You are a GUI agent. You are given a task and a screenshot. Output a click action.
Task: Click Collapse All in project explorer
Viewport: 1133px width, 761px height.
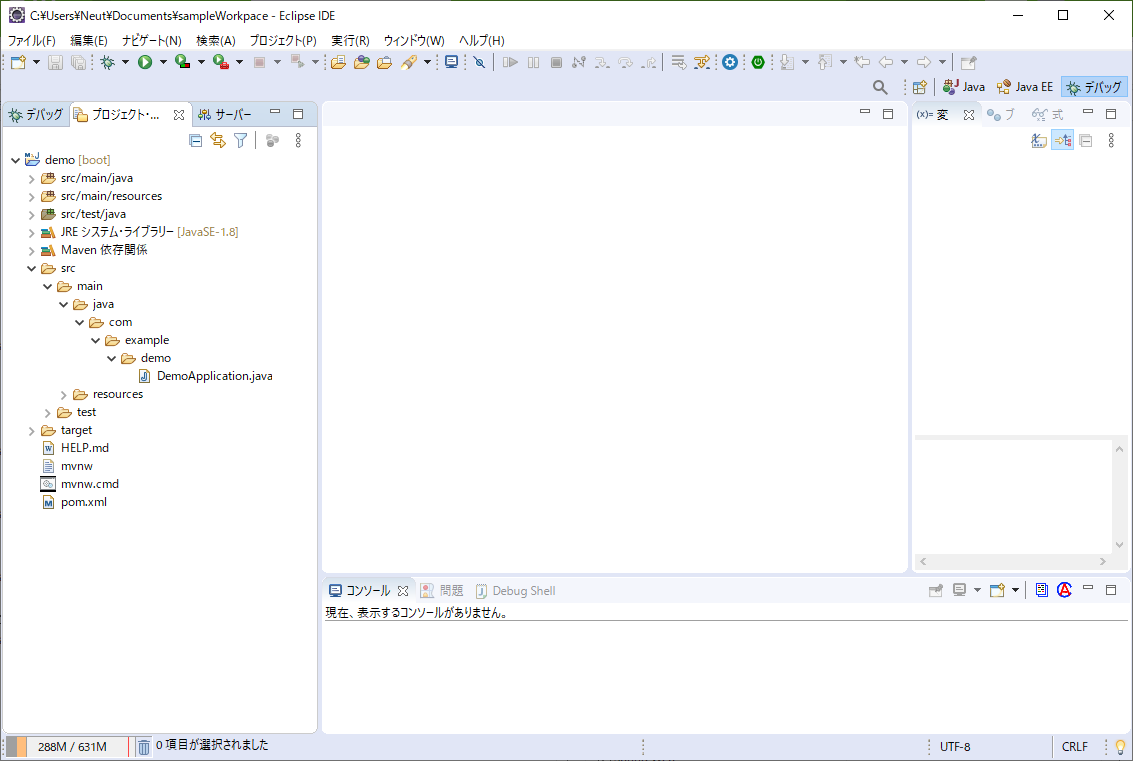coord(195,140)
